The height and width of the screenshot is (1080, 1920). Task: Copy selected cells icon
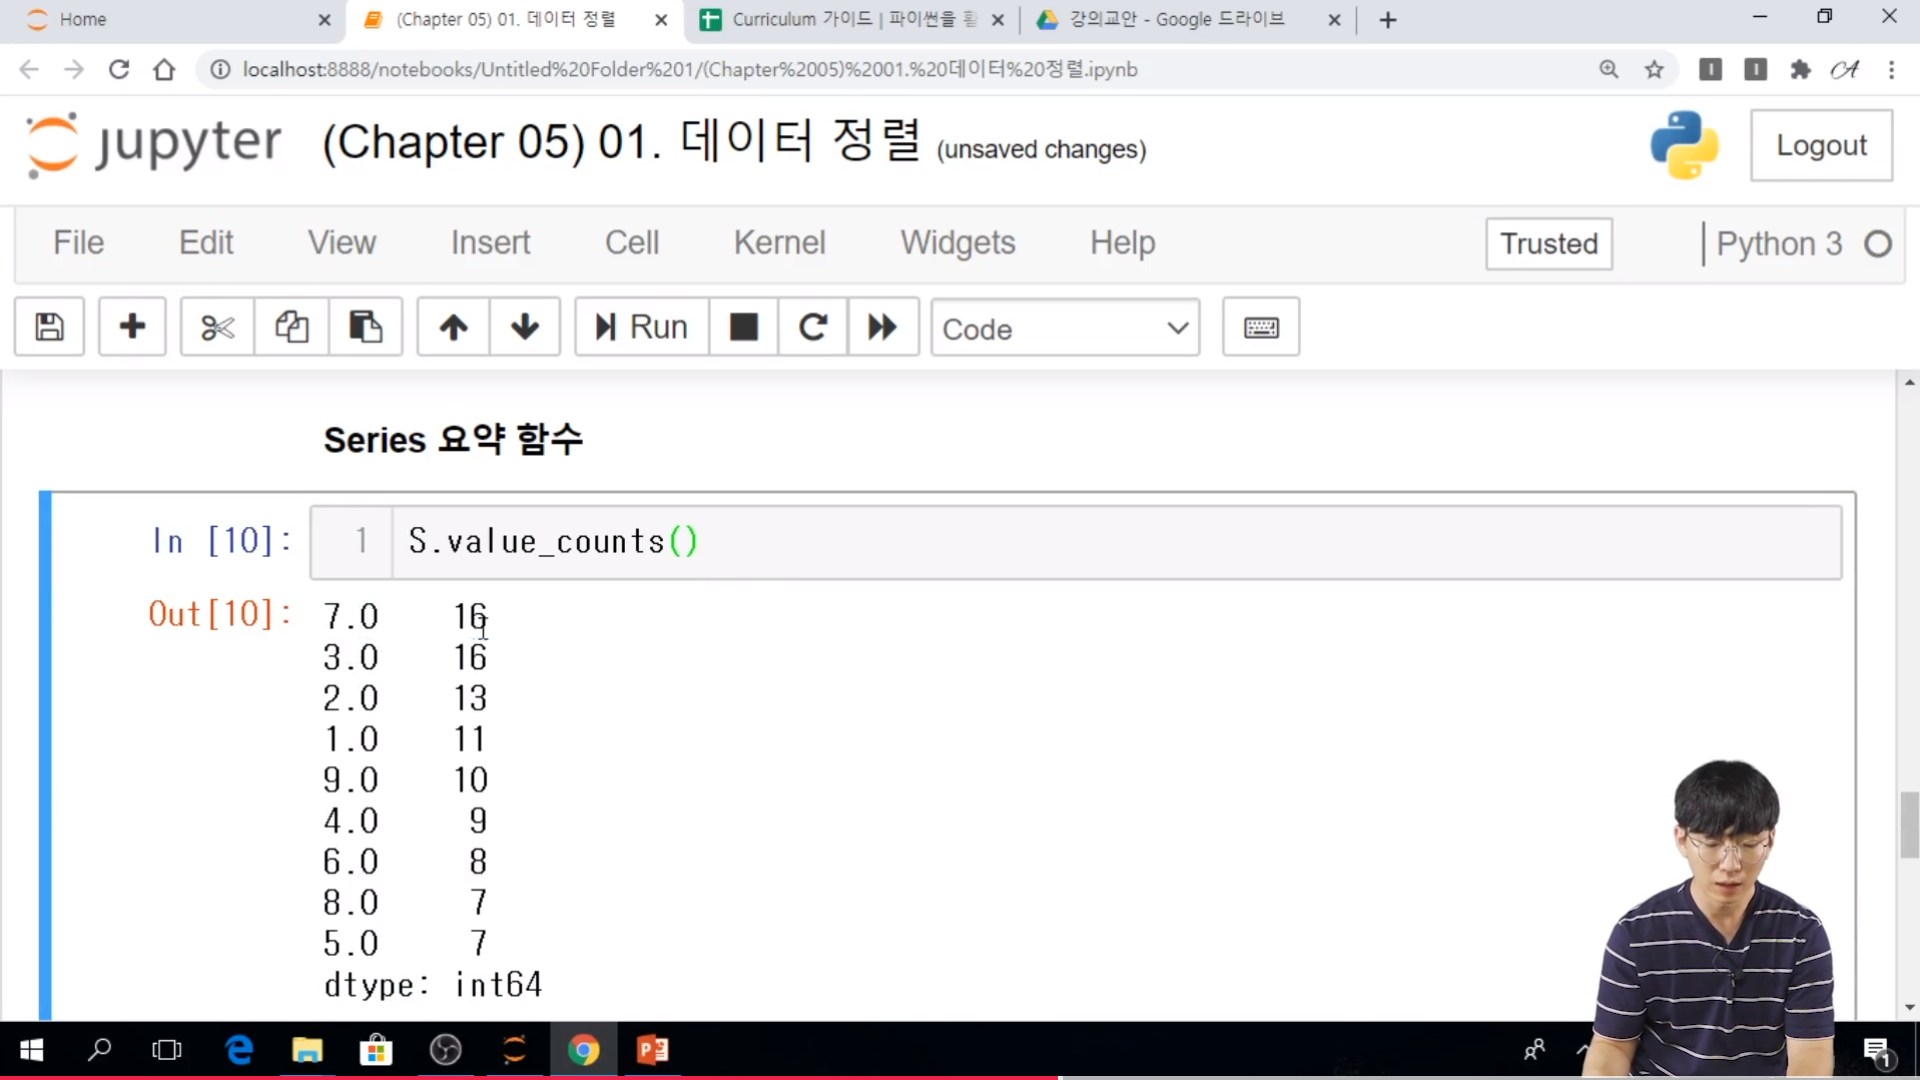pyautogui.click(x=291, y=327)
